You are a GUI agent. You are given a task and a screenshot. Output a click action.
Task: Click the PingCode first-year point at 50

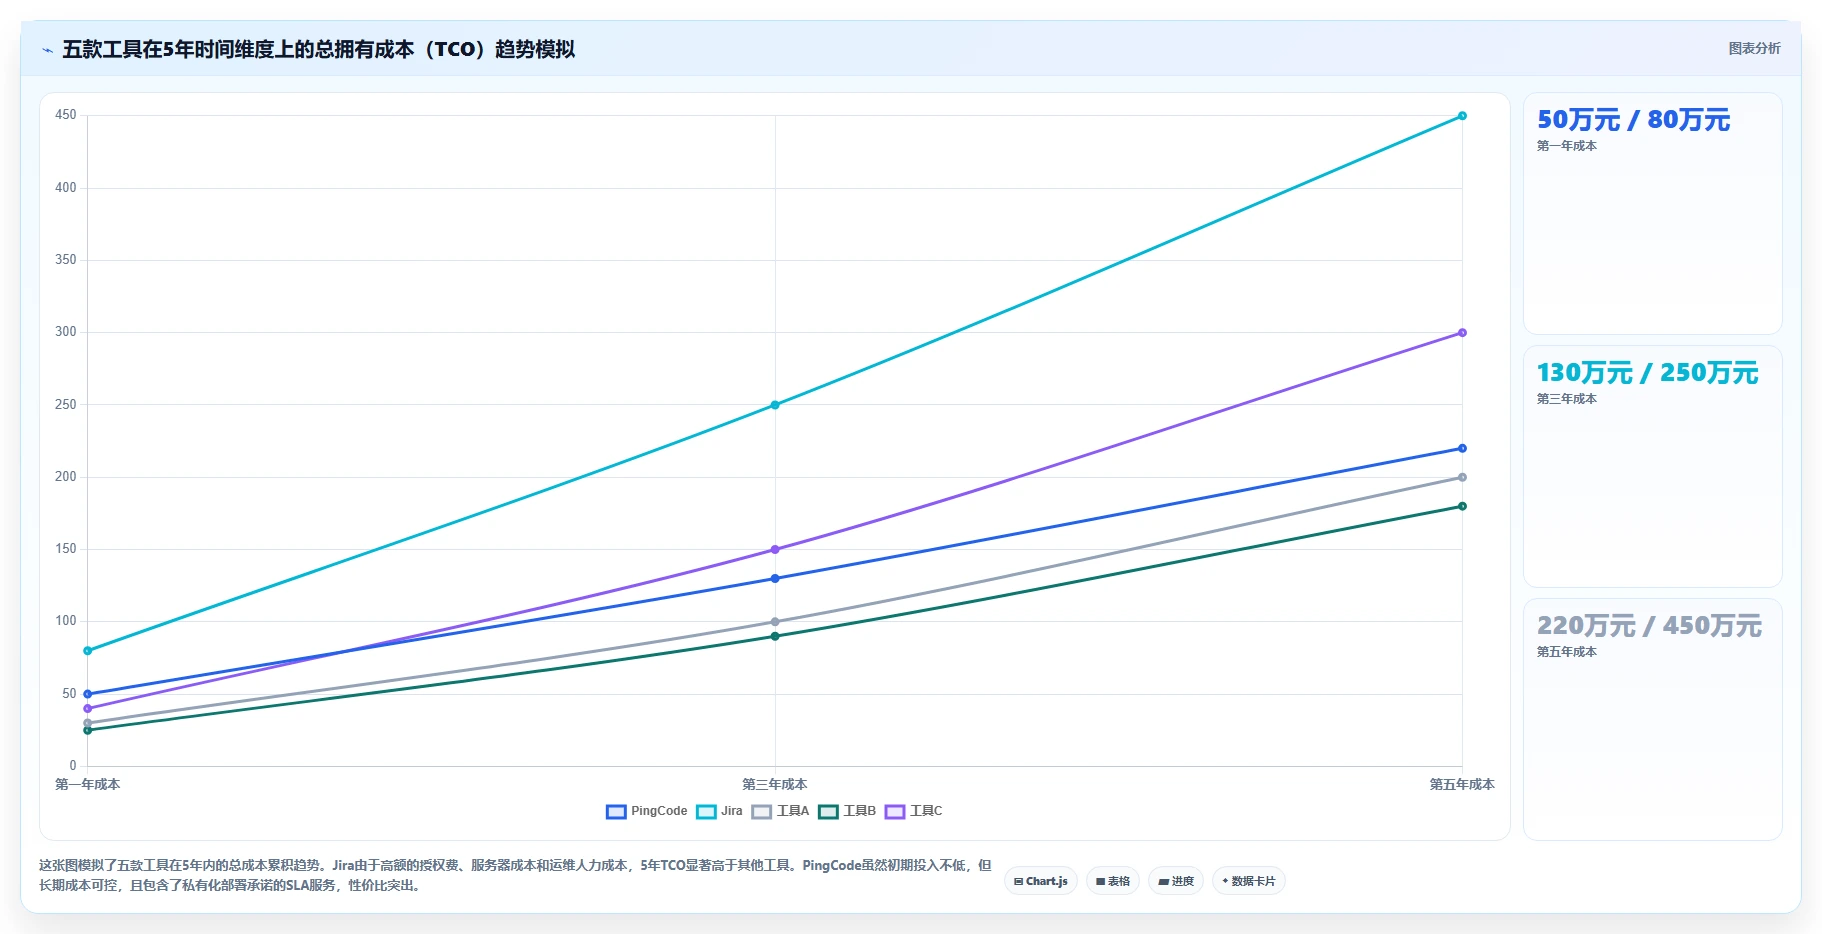(88, 694)
